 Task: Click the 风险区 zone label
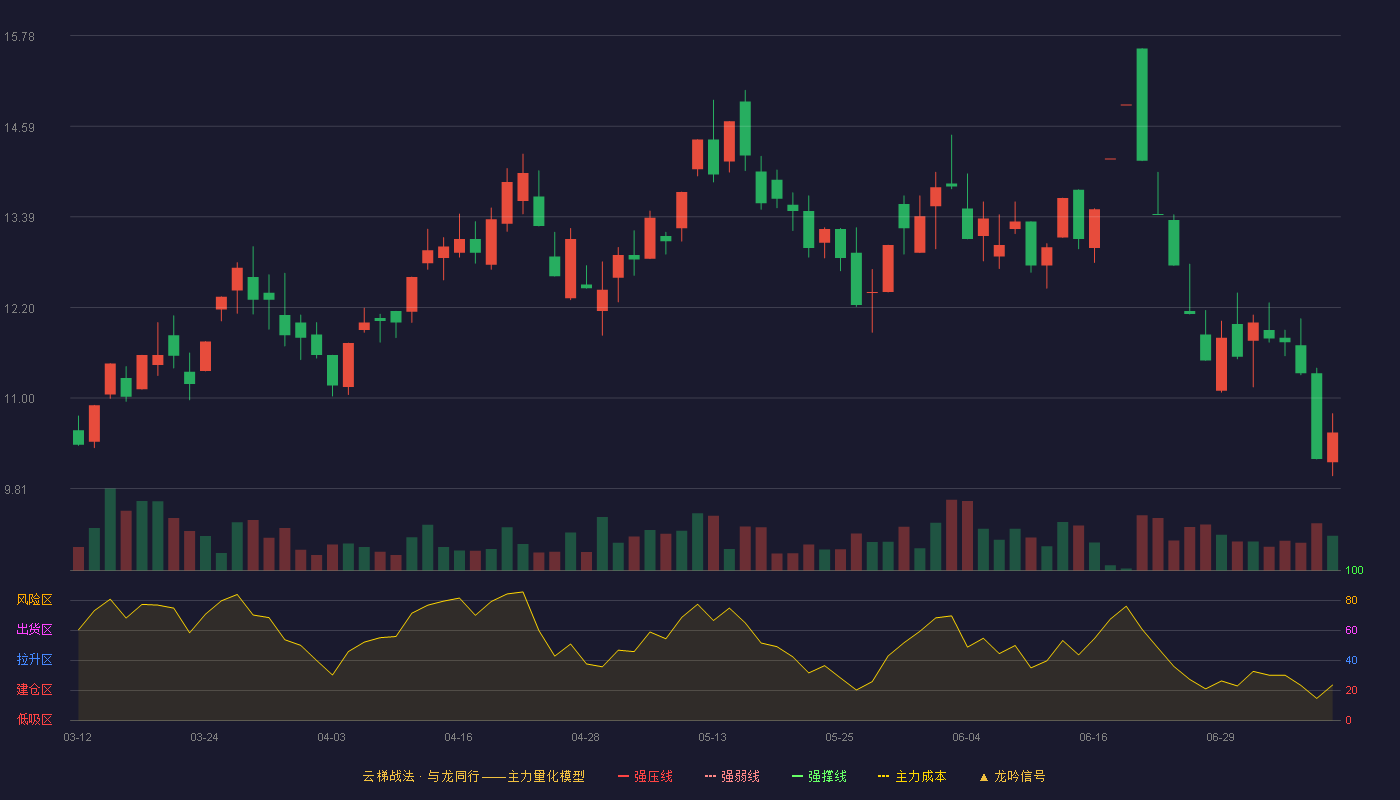[x=34, y=600]
